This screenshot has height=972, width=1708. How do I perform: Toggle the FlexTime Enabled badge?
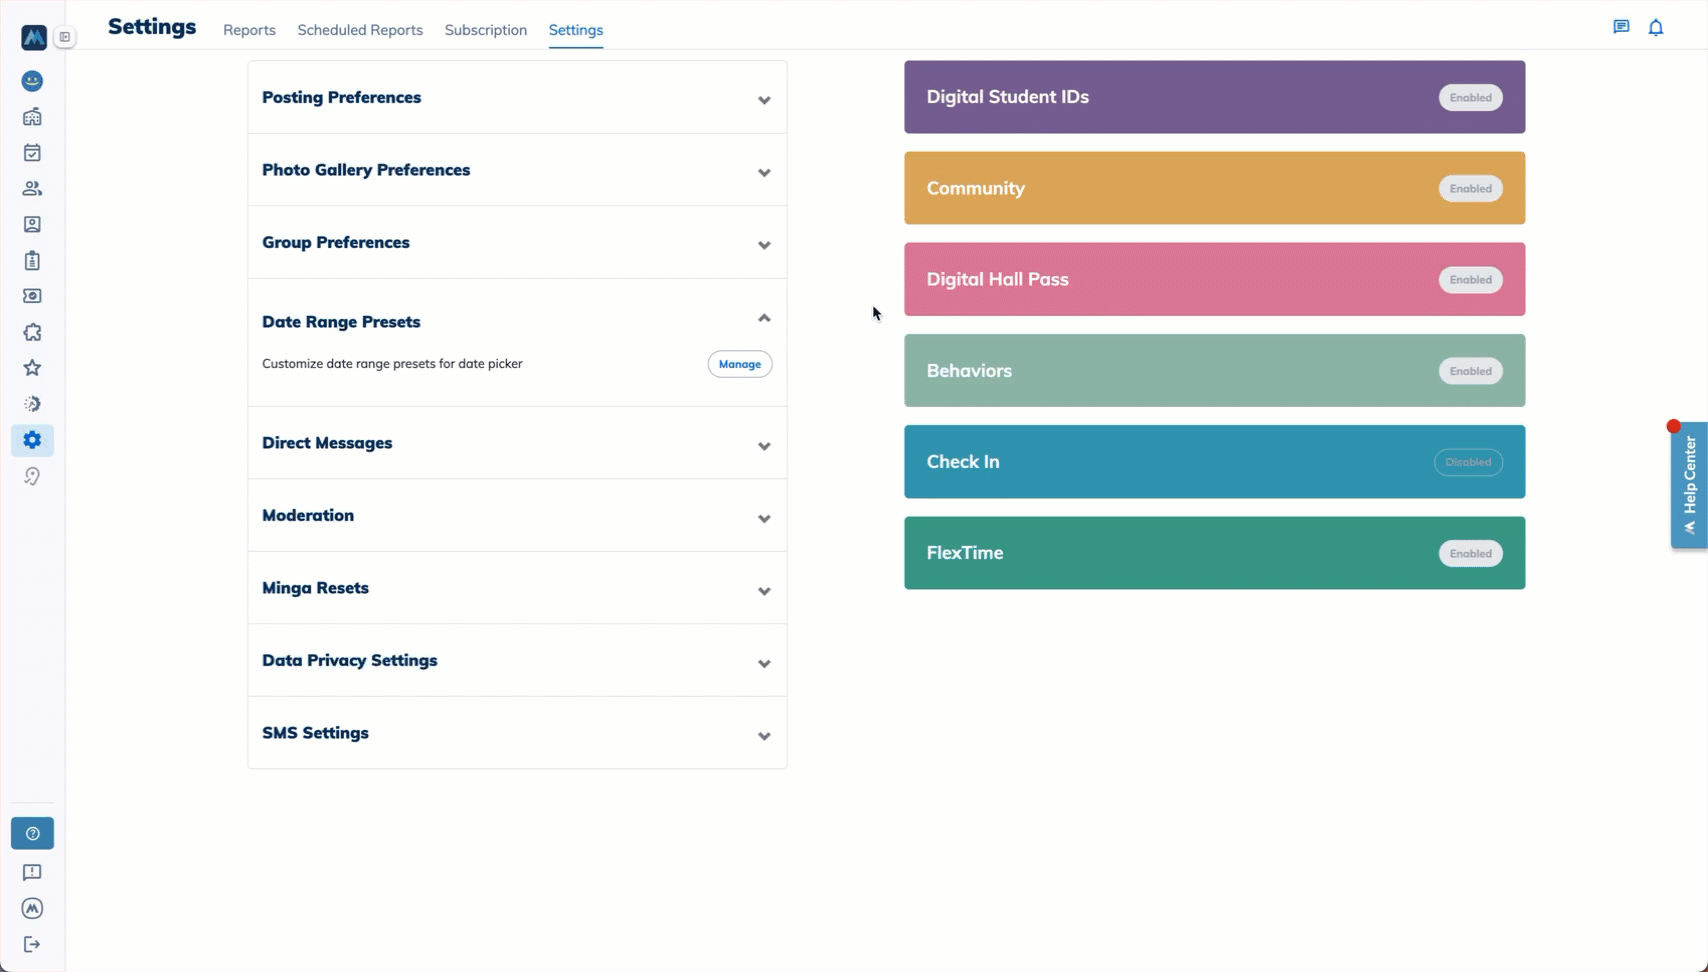(x=1470, y=554)
